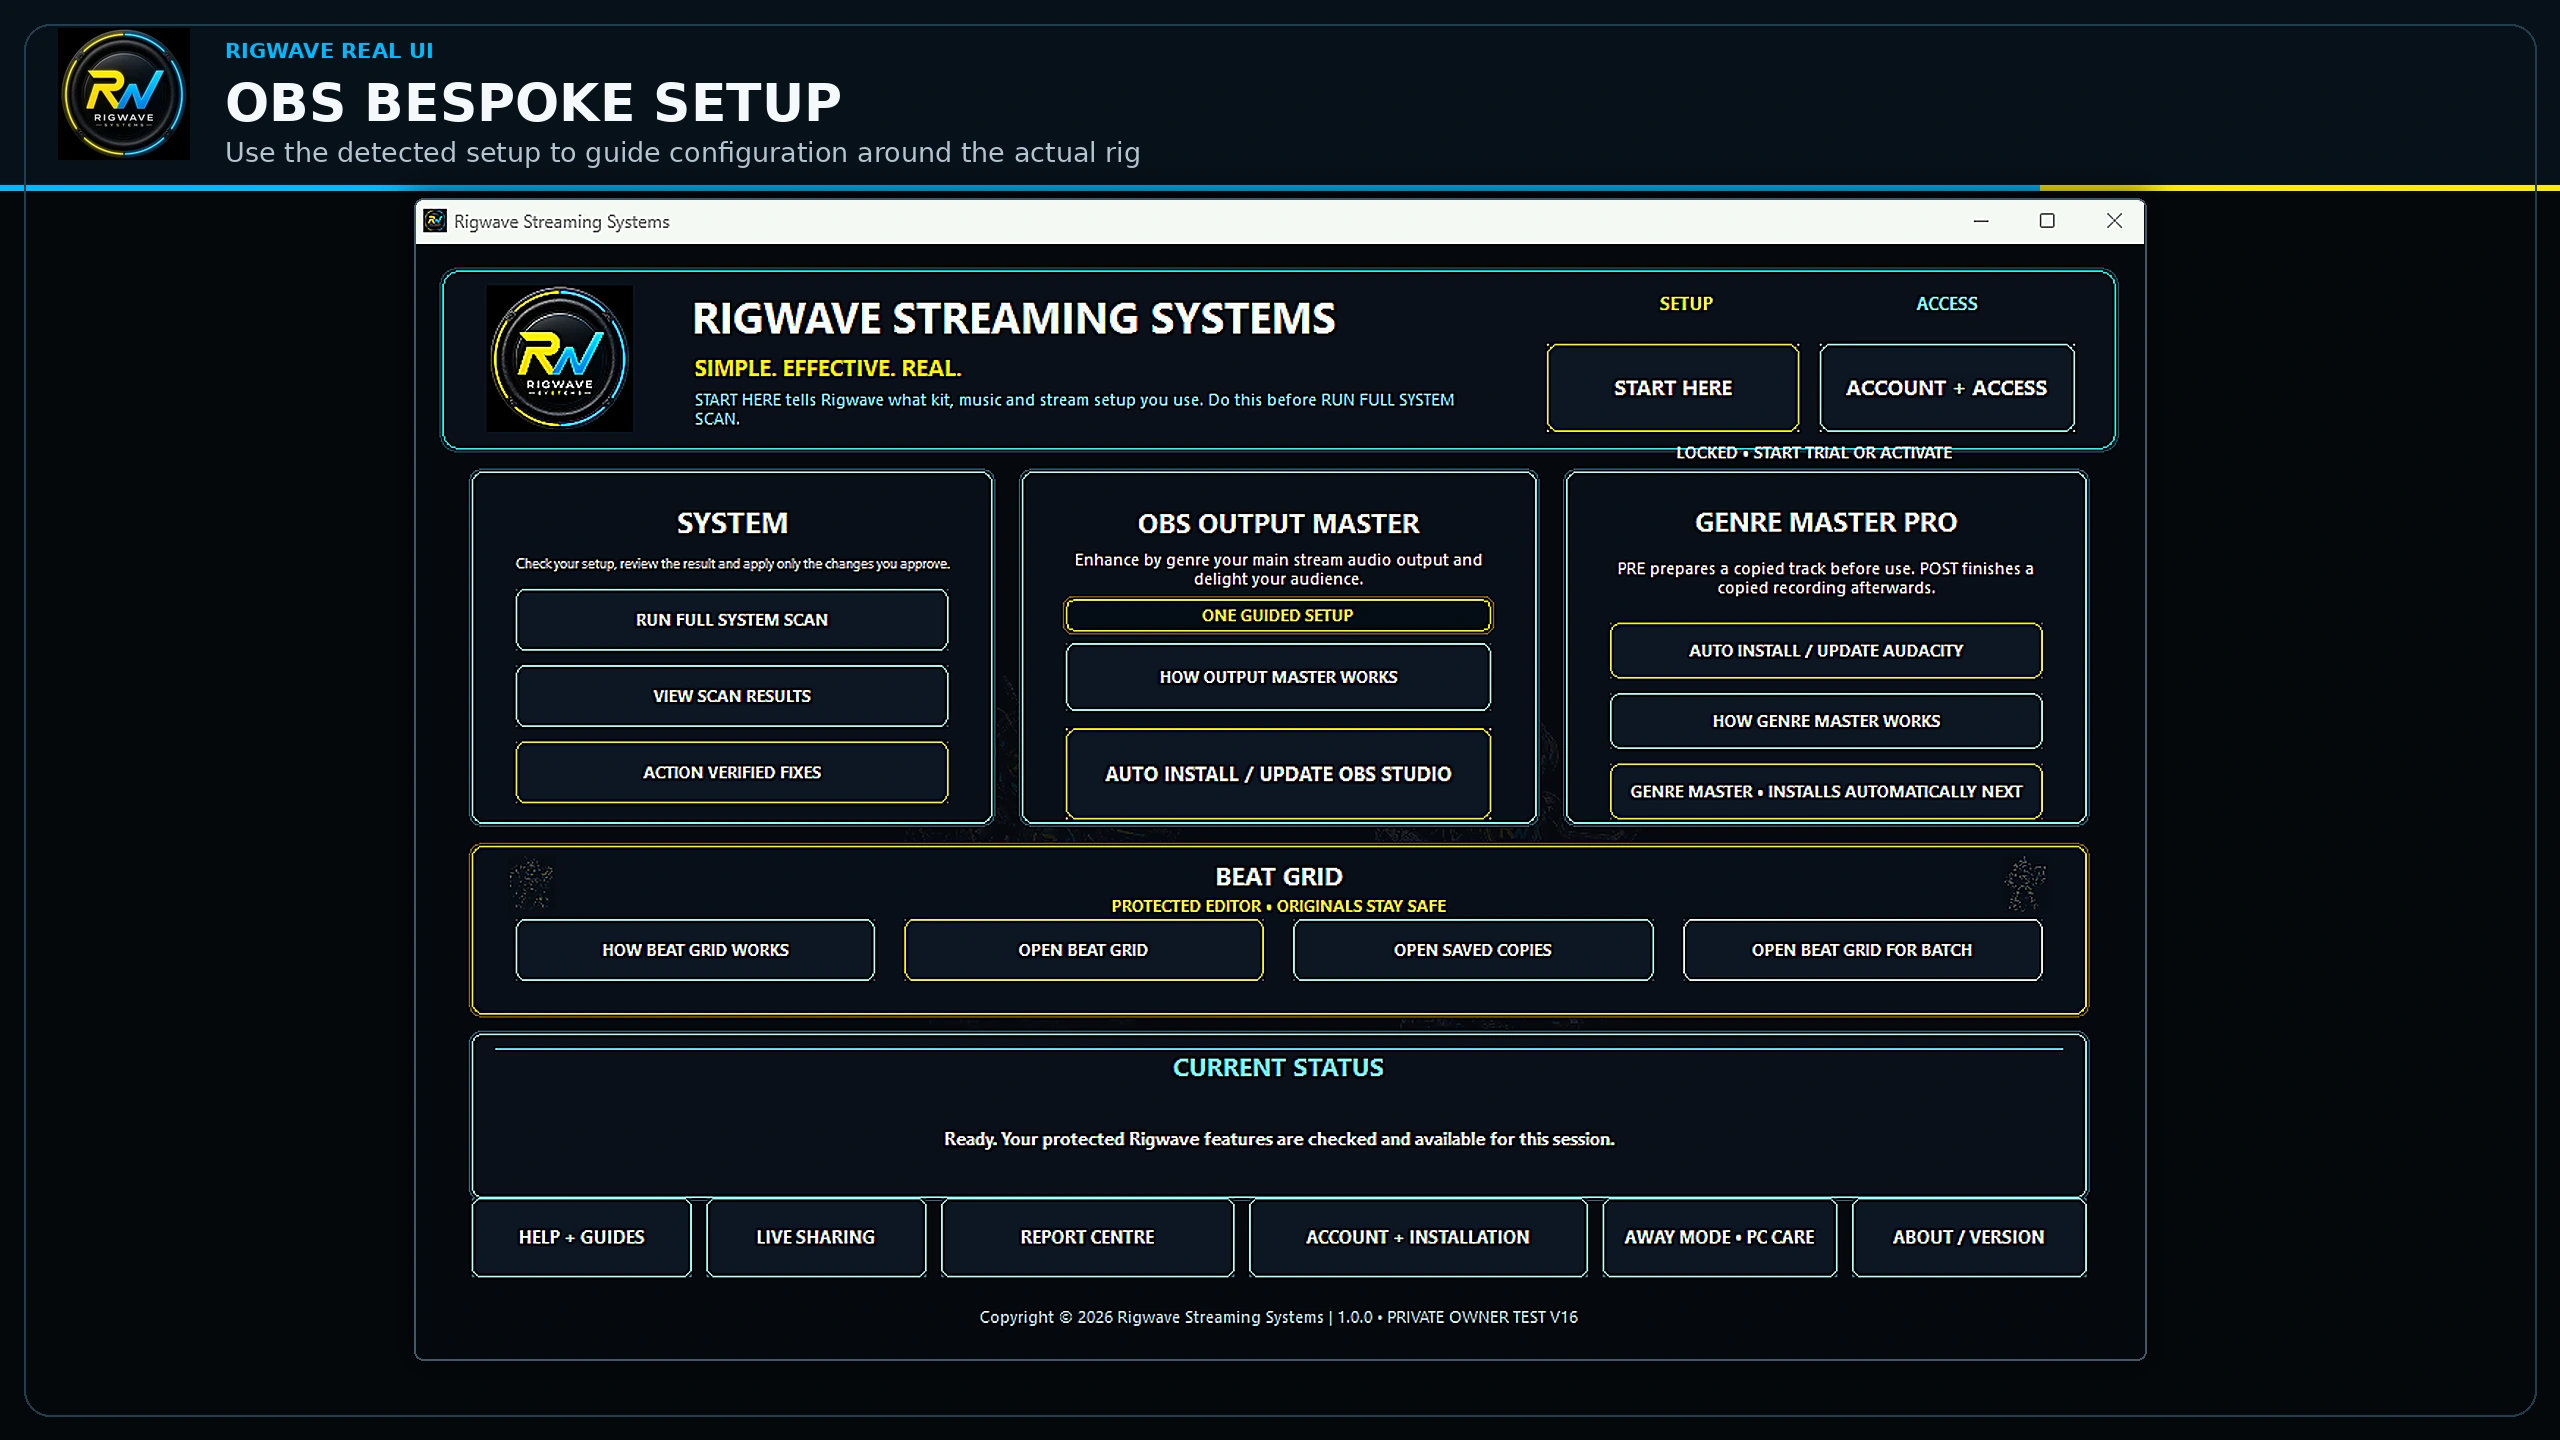Click the title bar Rigwave app icon
2560x1440 pixels.
coord(435,221)
